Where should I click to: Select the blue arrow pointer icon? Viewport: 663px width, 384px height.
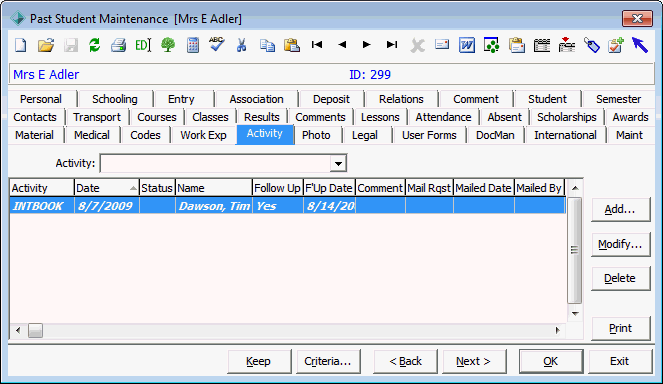640,45
